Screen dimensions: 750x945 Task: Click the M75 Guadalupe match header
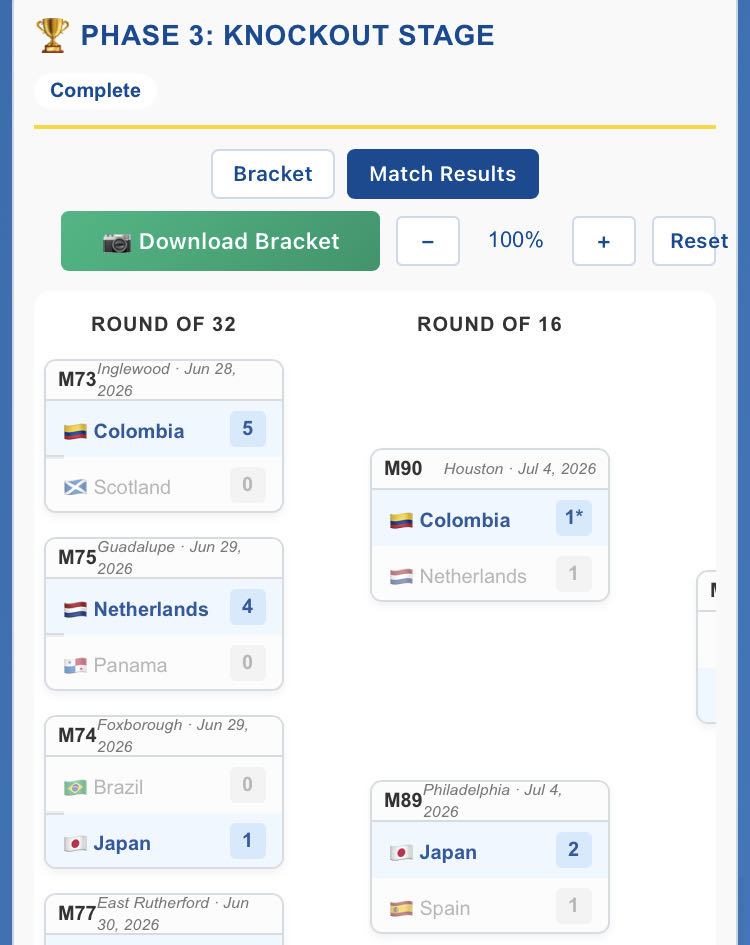pos(164,557)
